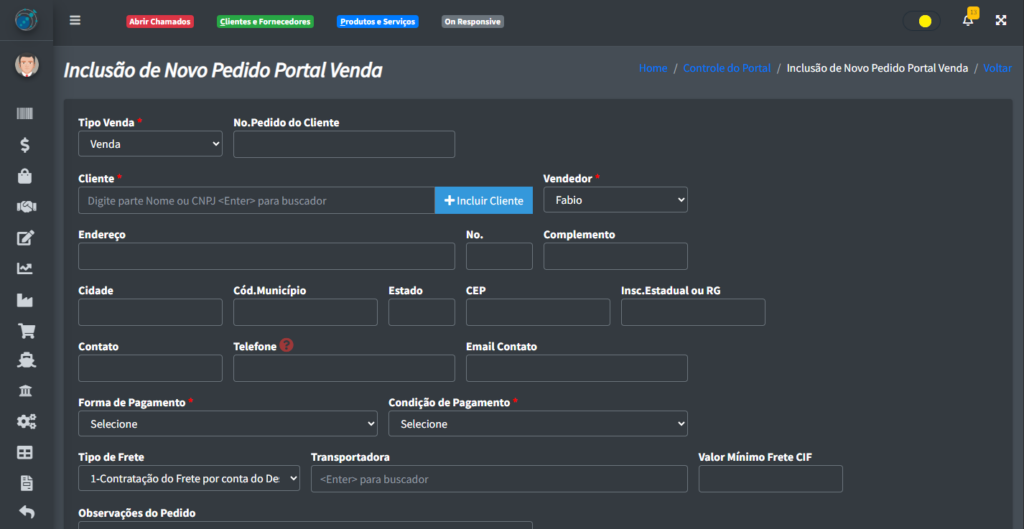Open Forma de Pagamento dropdown
1024x529 pixels.
(227, 424)
